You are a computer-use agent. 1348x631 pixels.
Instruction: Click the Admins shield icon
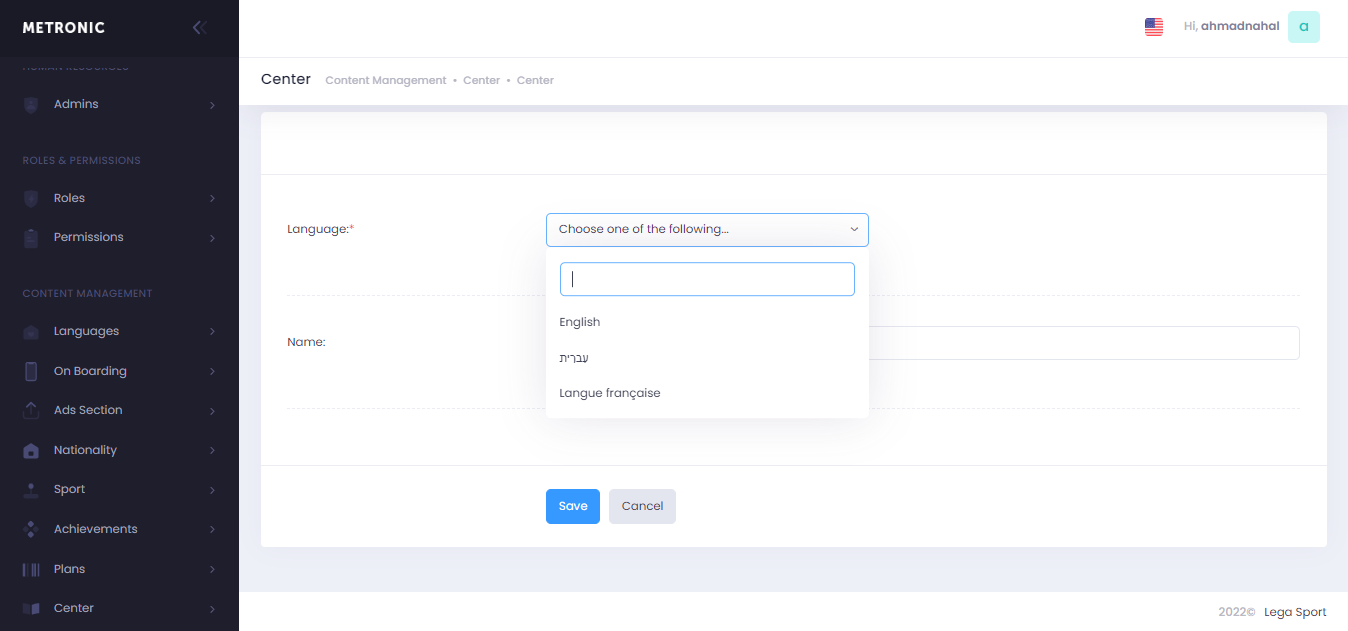[31, 105]
